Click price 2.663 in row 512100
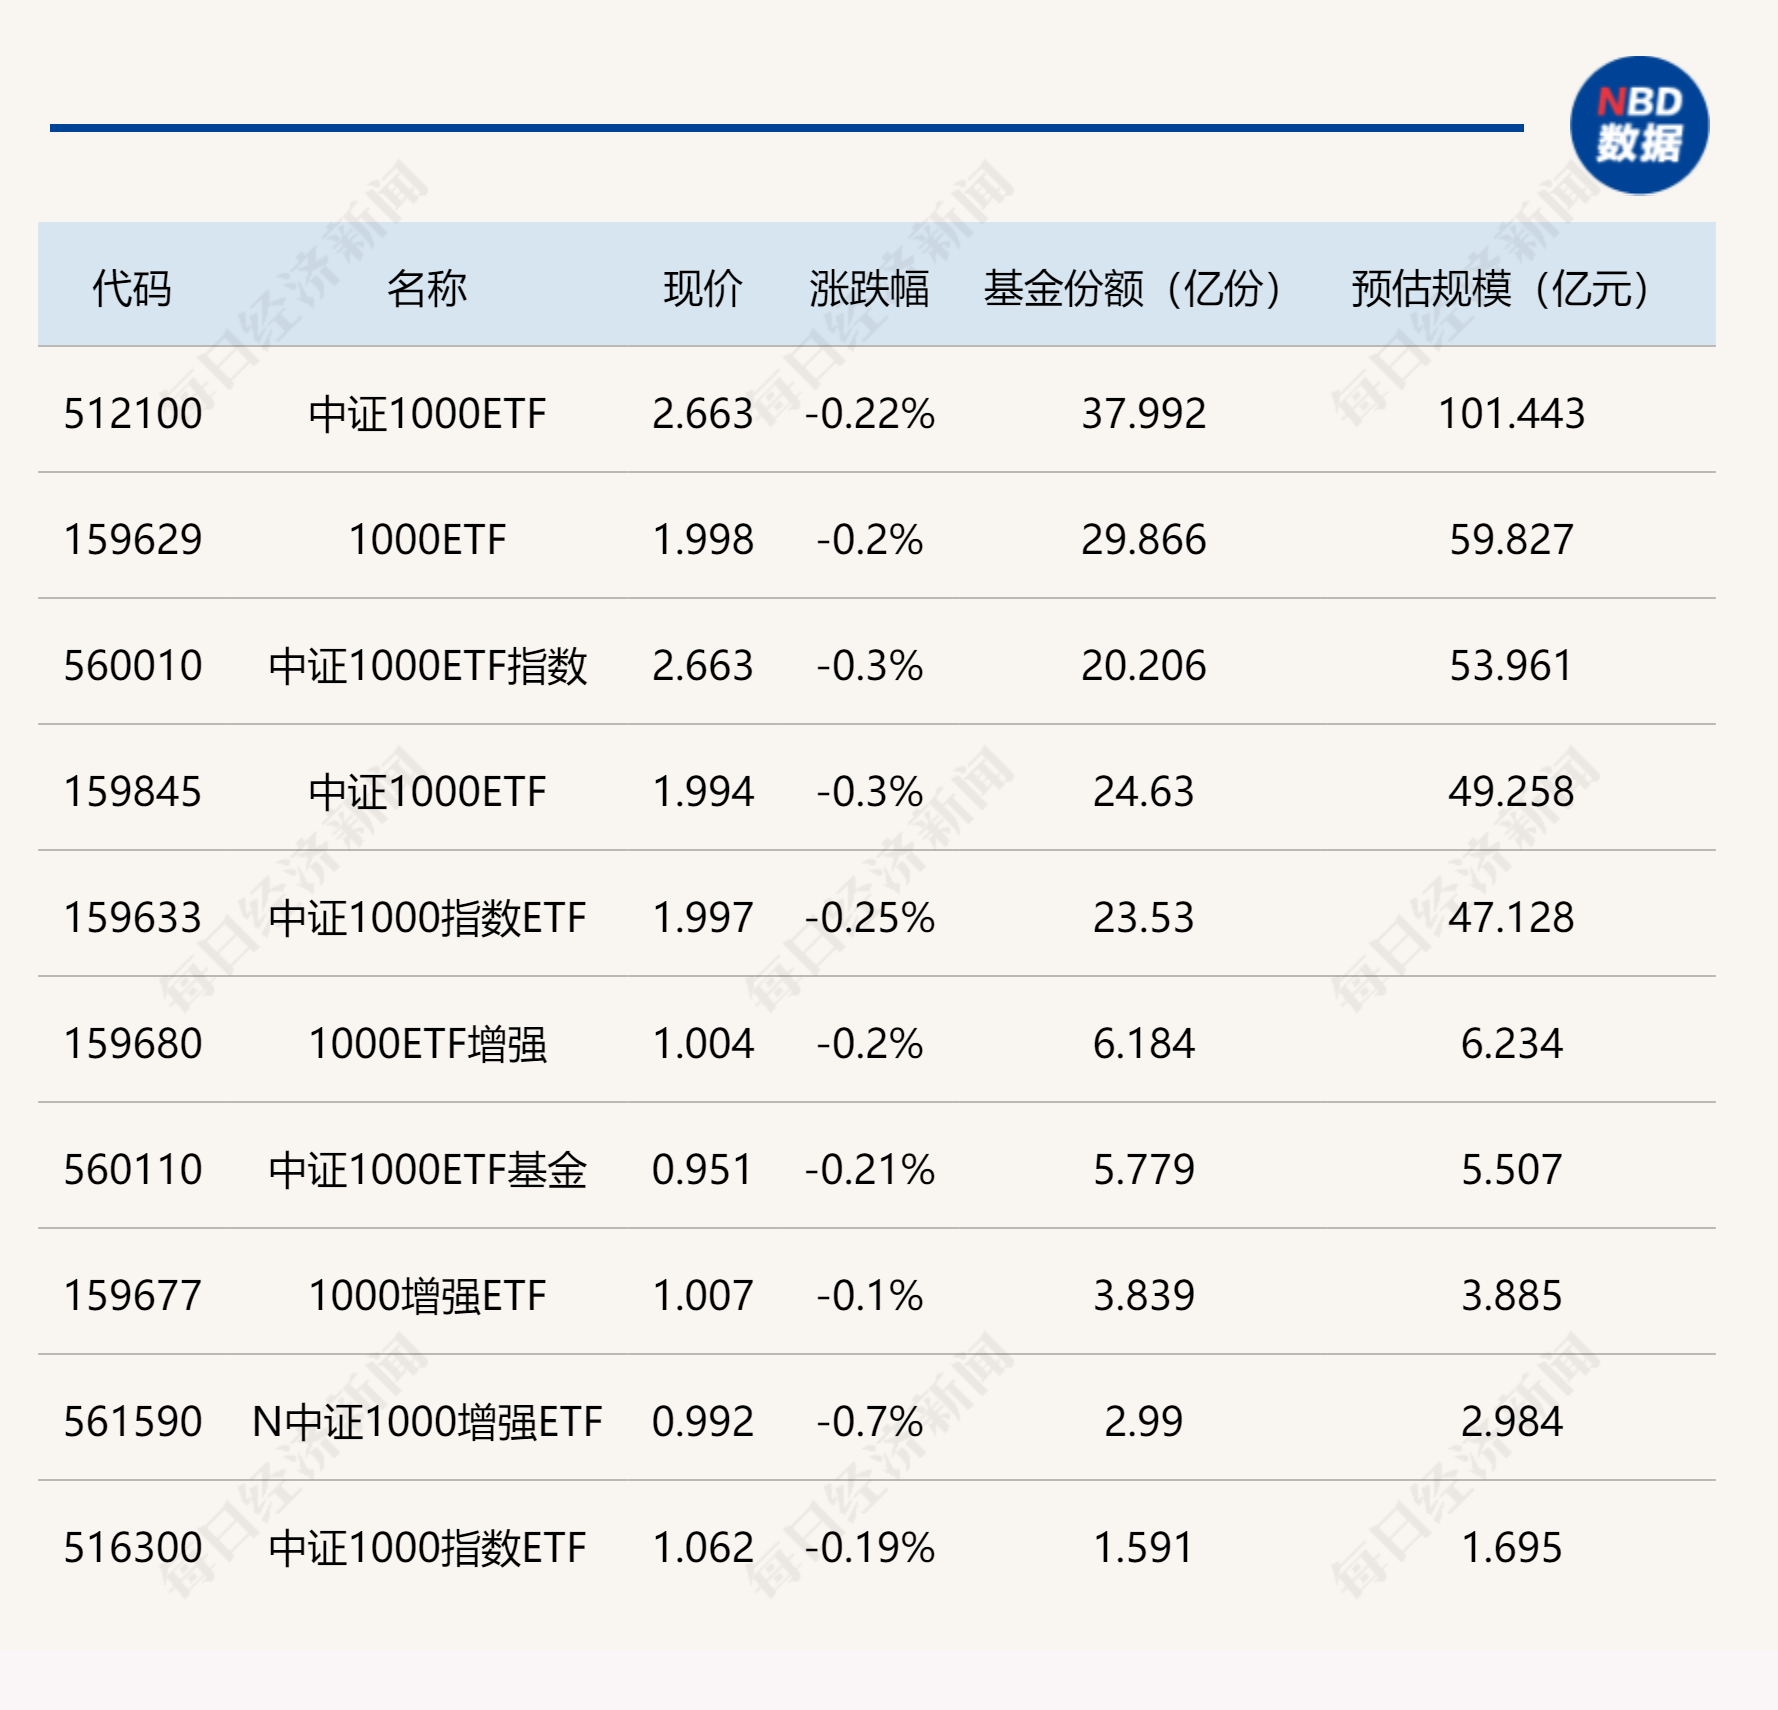This screenshot has height=1710, width=1778. (703, 414)
